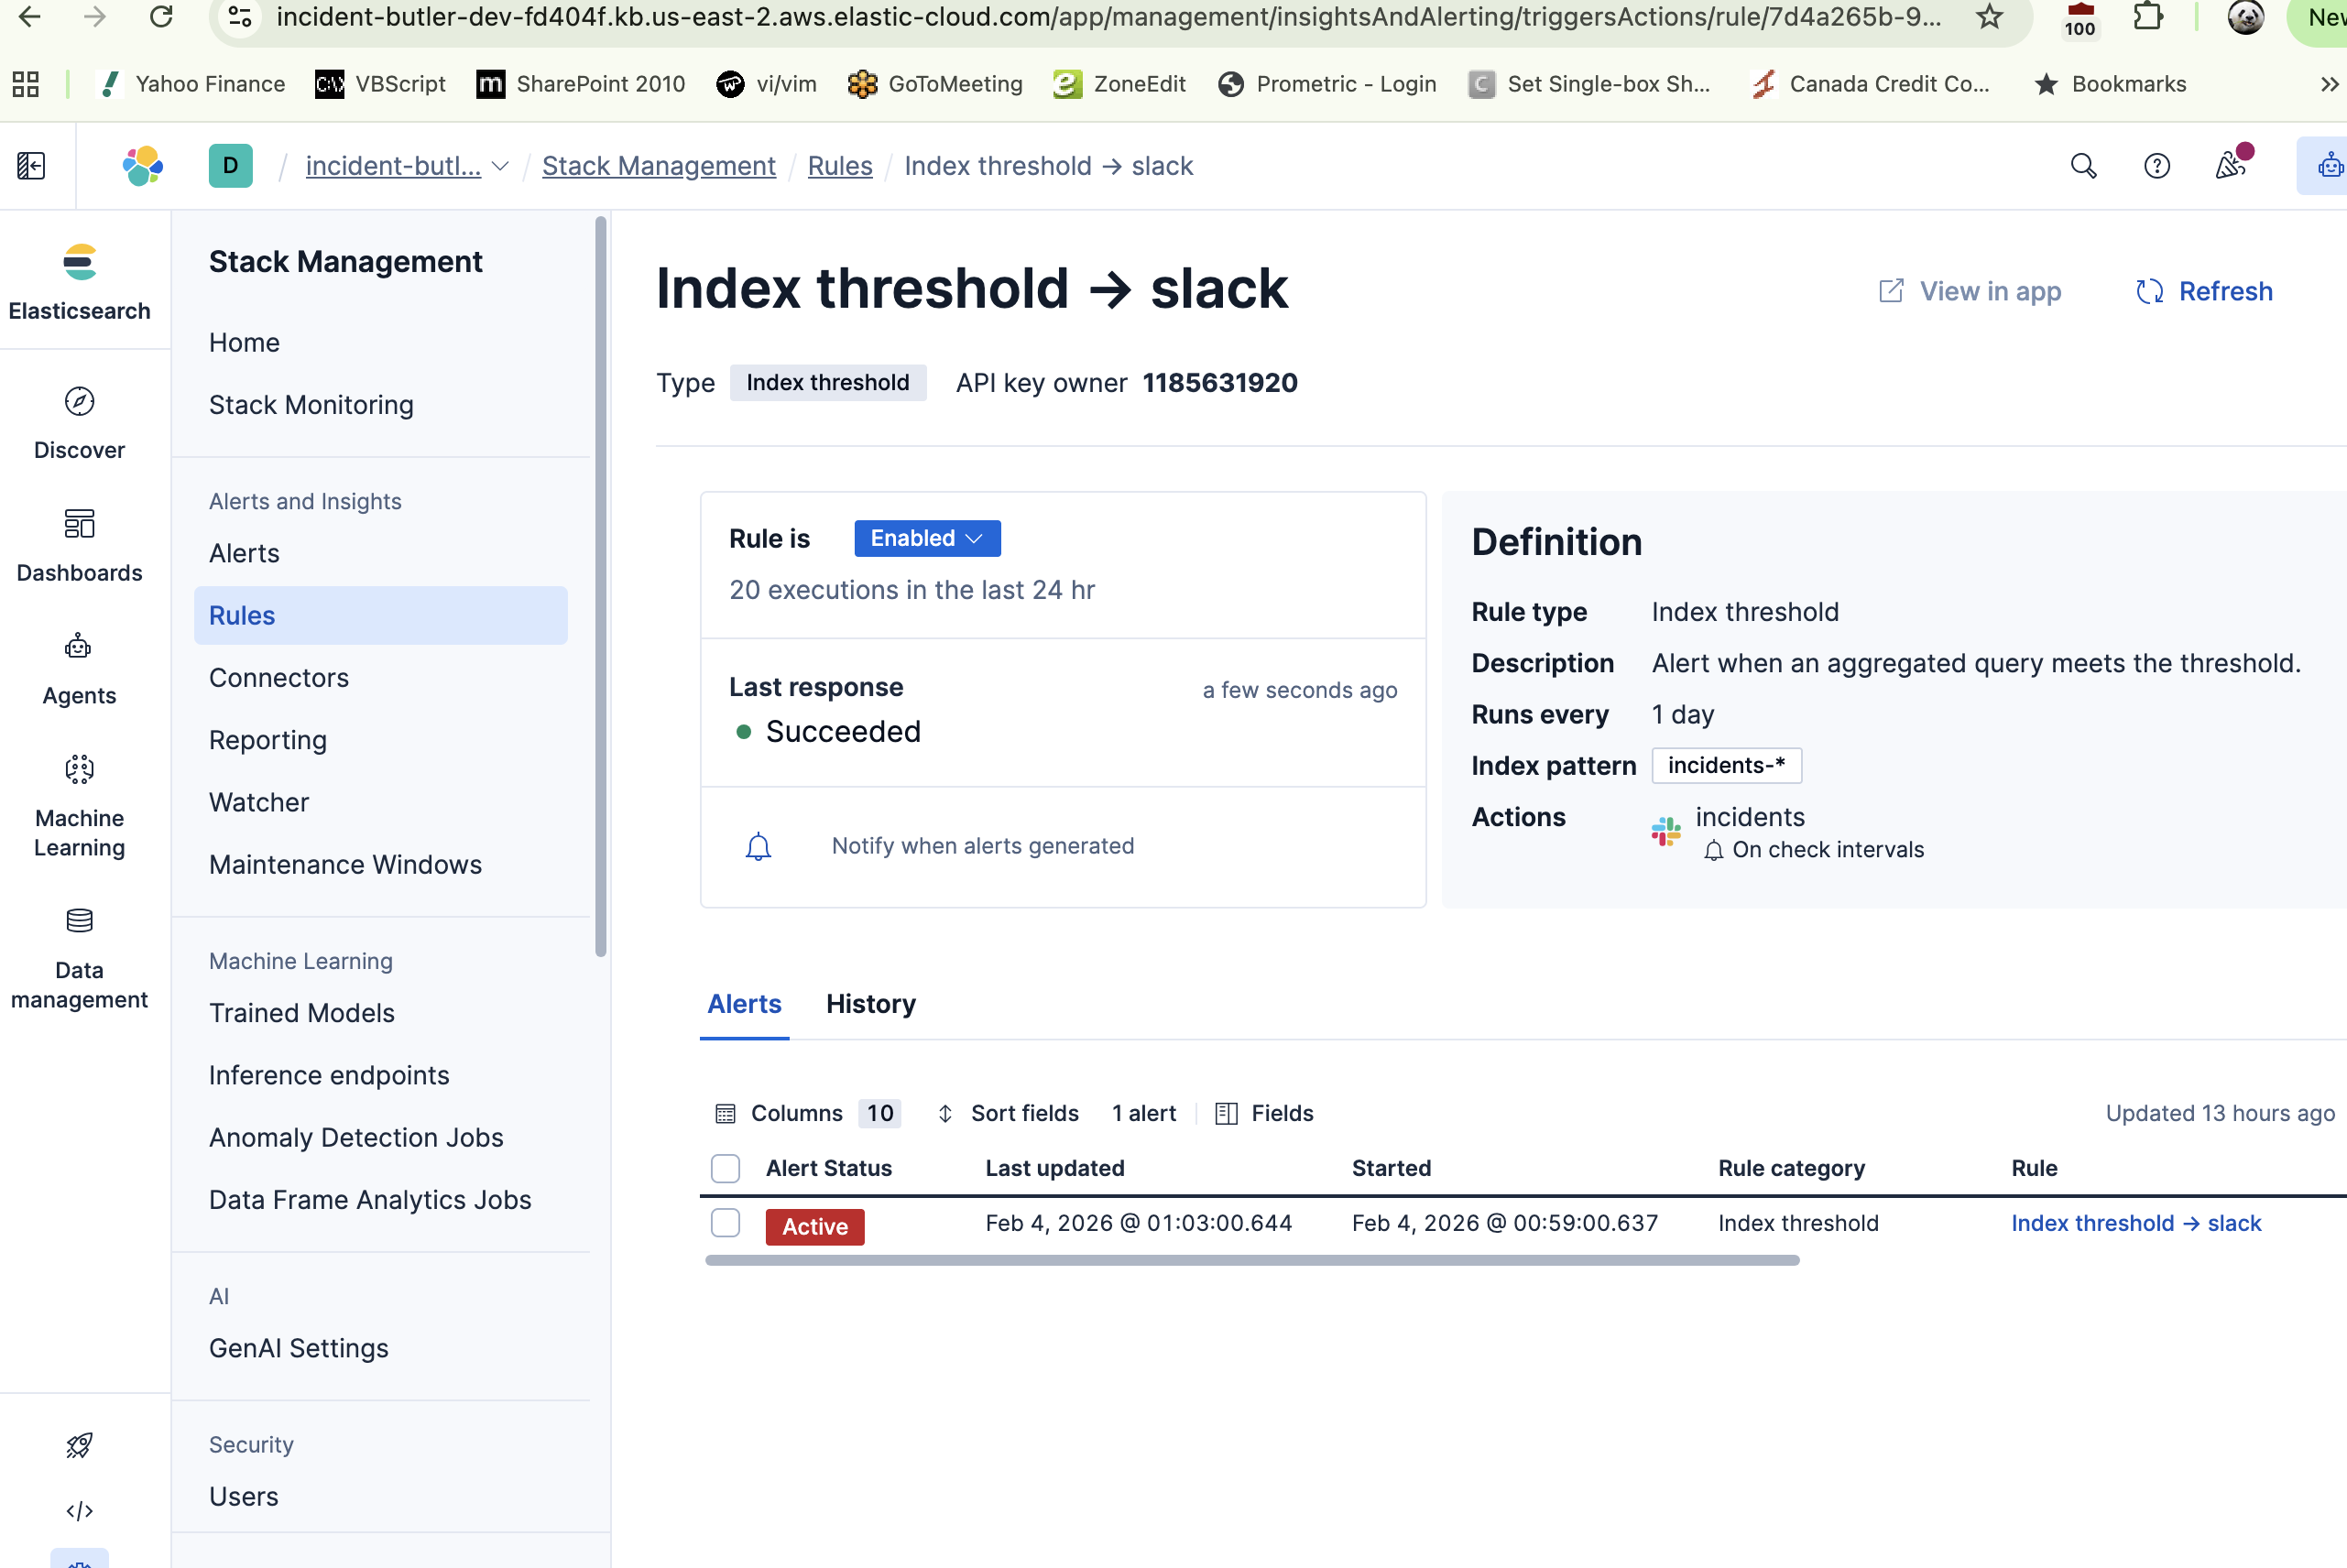Screen dimensions: 2347x1568
Task: Collapse the side navigation panel icon
Action: tap(31, 166)
